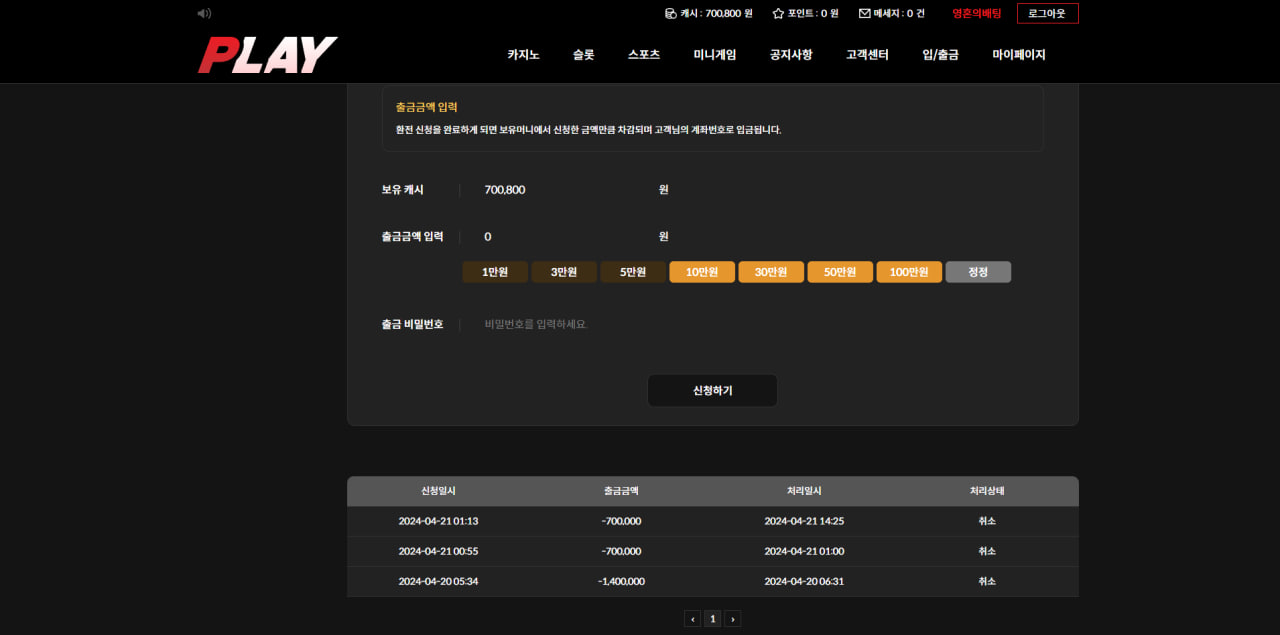Navigate to 마이페이지
The image size is (1280, 635).
1018,55
